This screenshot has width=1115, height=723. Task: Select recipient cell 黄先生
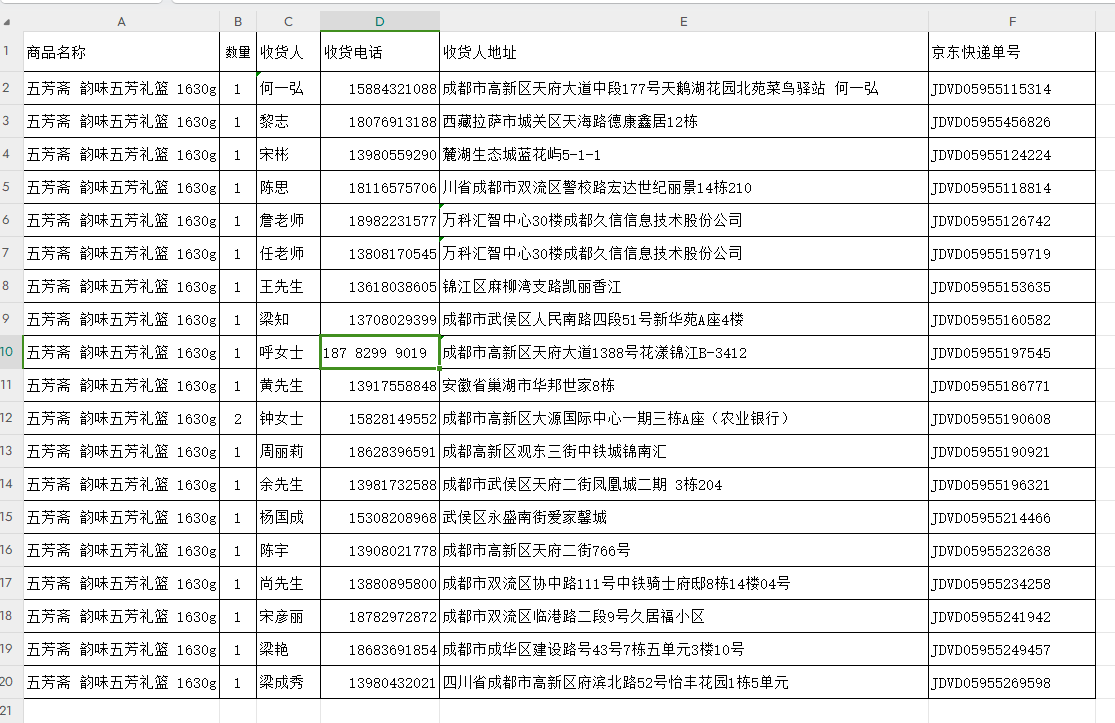pos(289,385)
